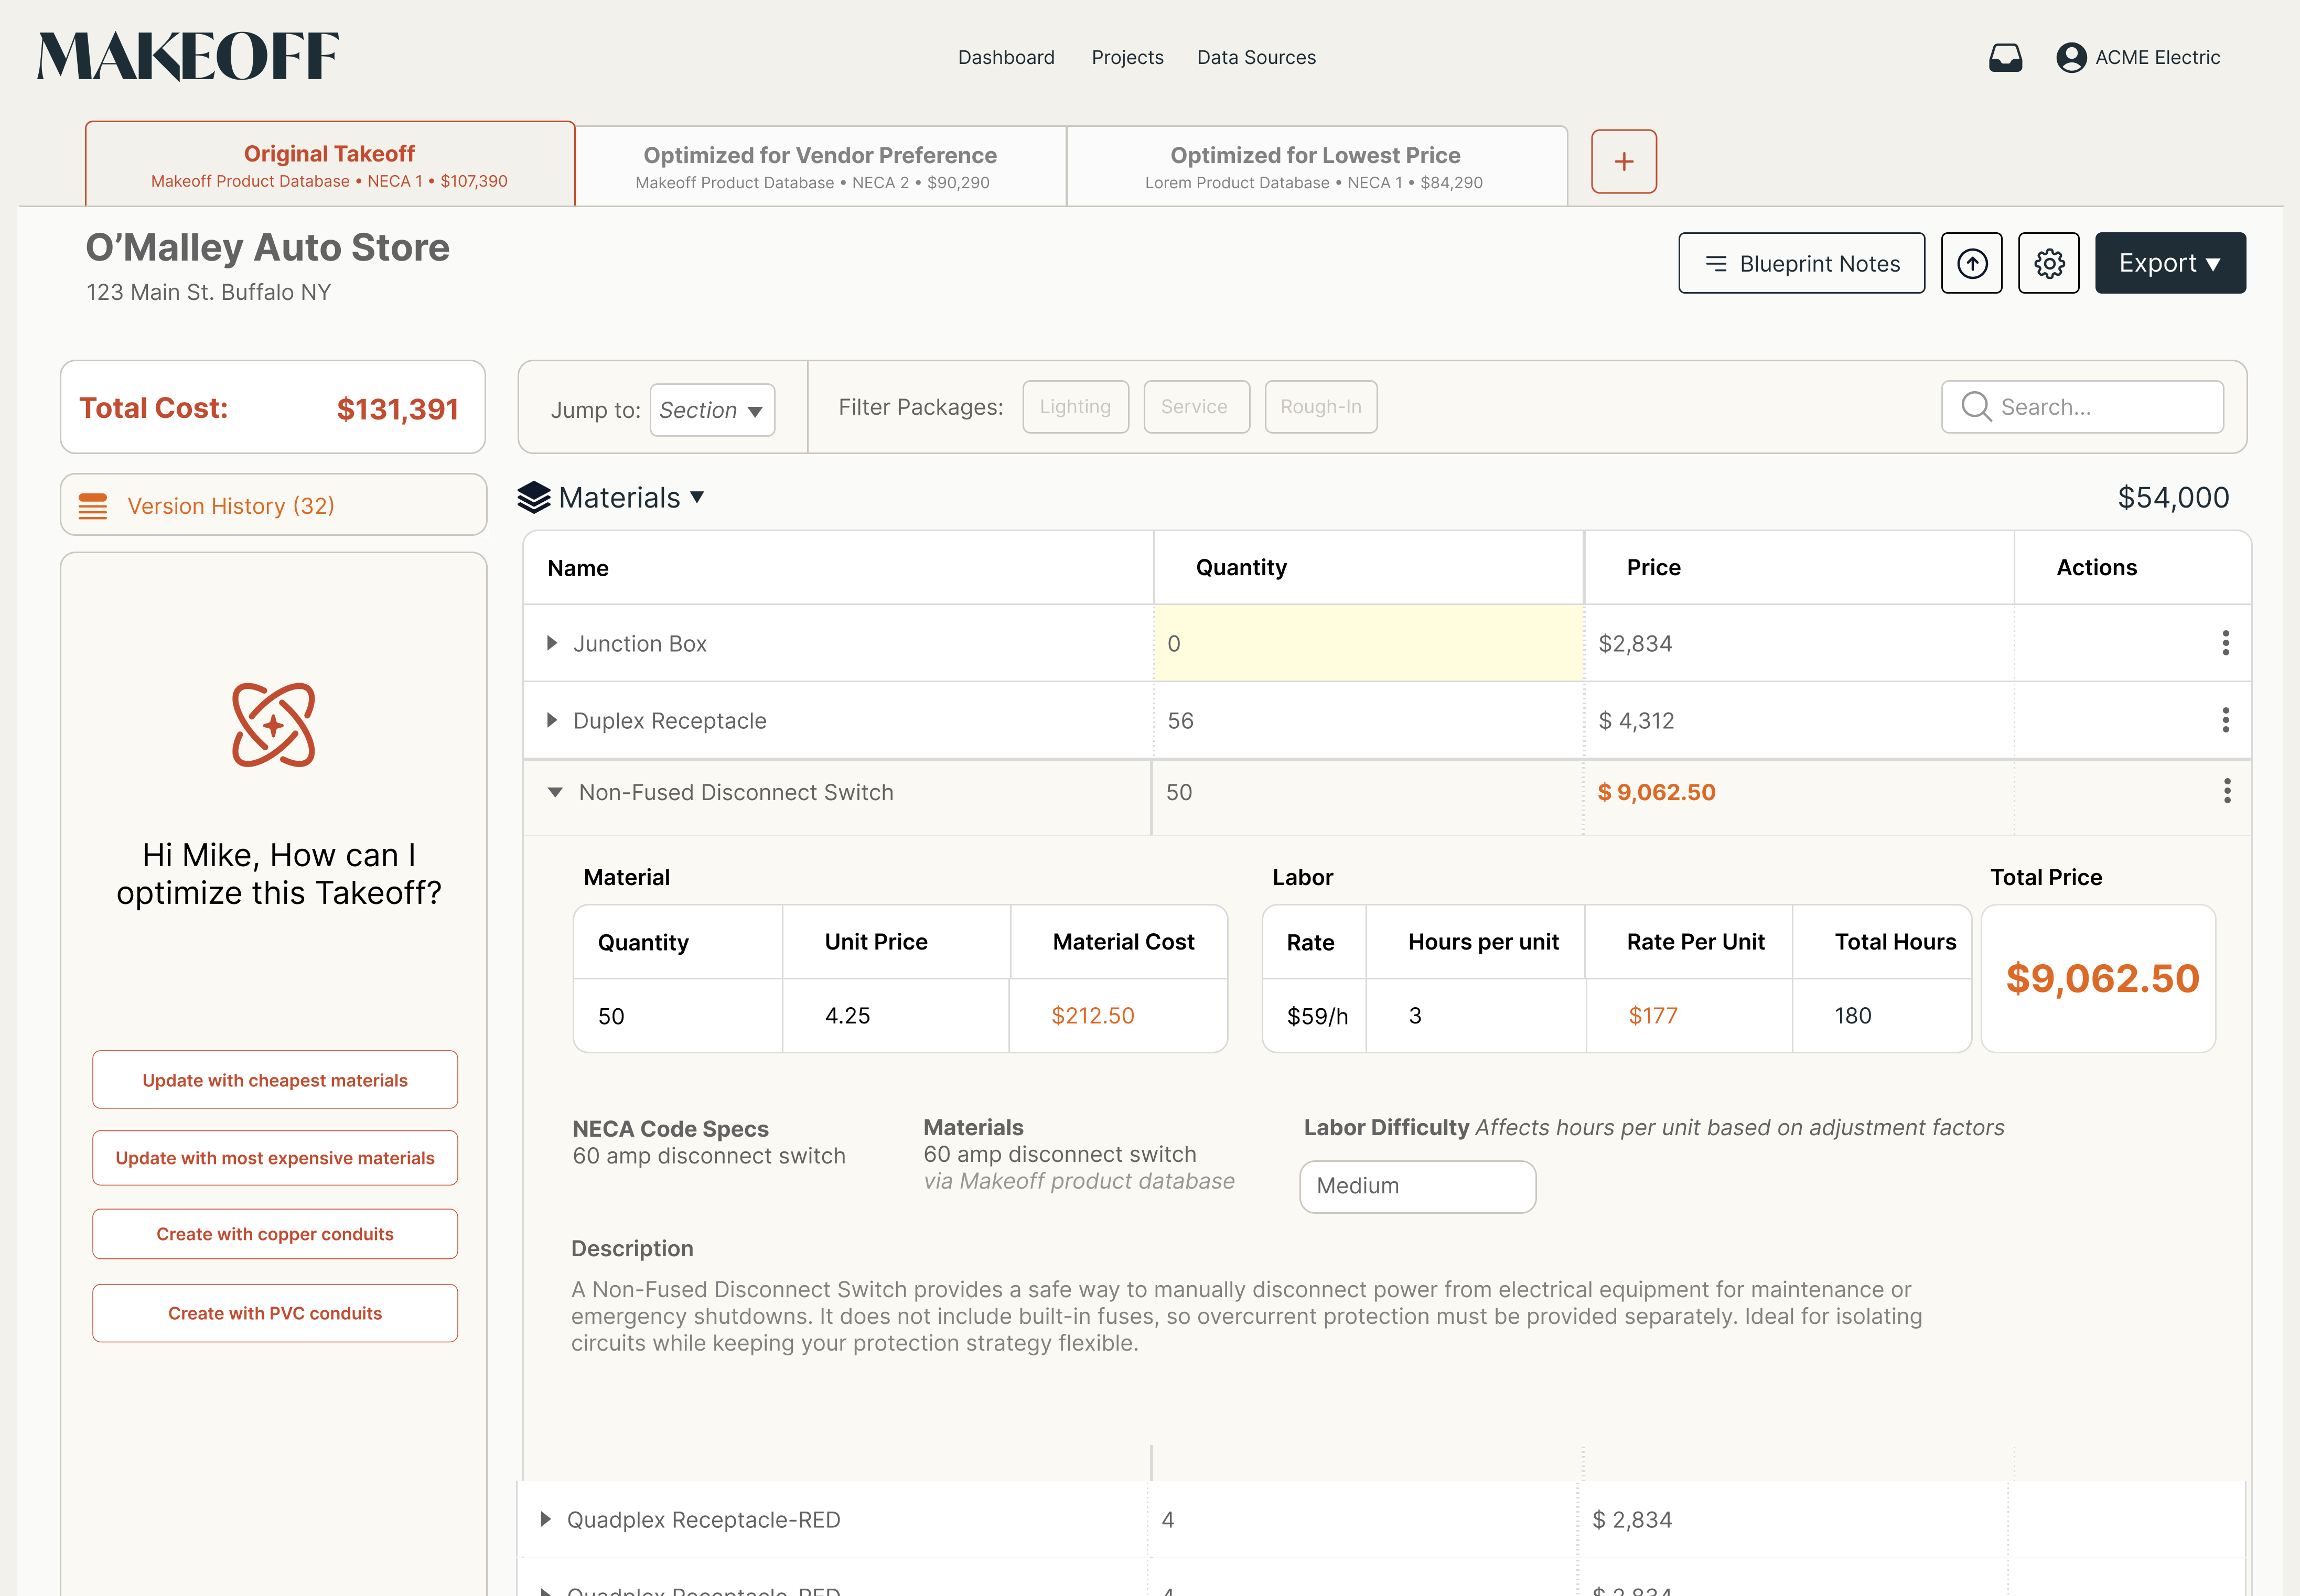Viewport: 2300px width, 1596px height.
Task: Click the O'Malley Auto Store title
Action: (268, 247)
